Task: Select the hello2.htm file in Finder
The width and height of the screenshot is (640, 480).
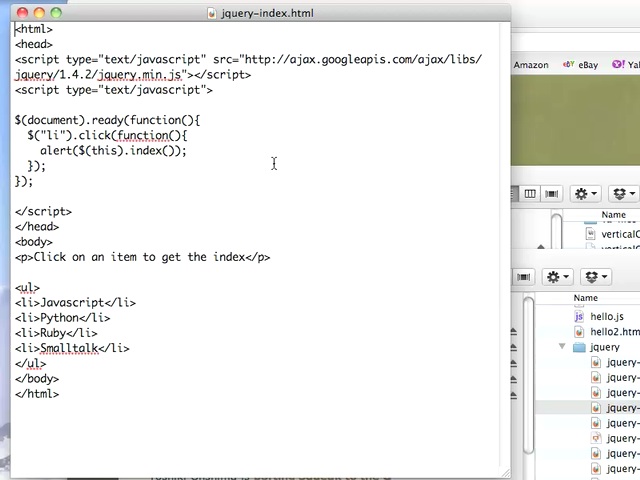Action: point(607,331)
